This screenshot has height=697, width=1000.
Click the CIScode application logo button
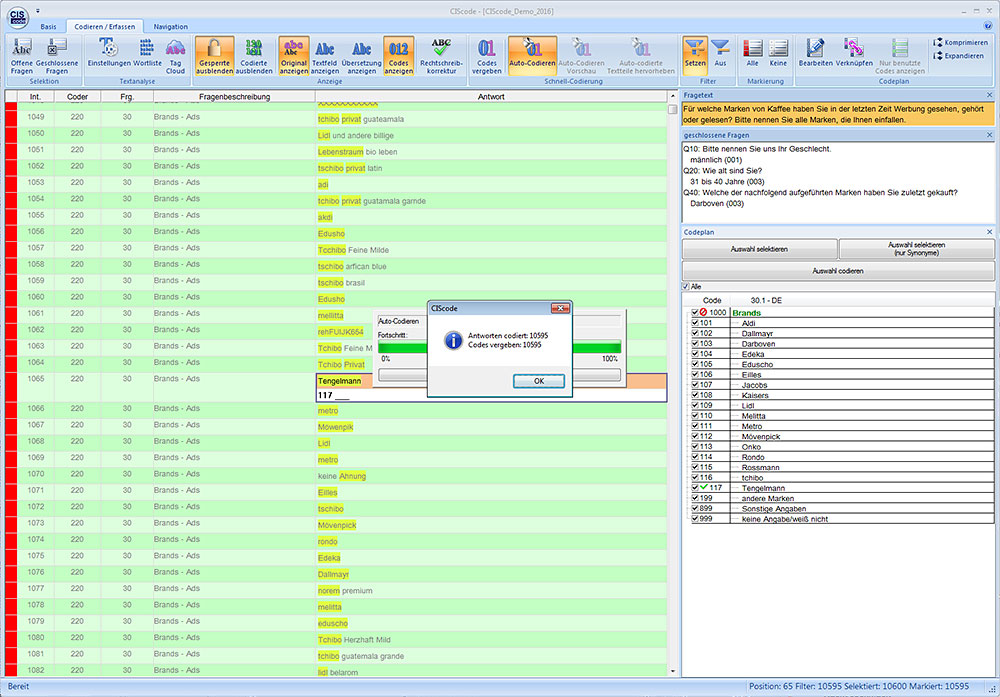pos(18,17)
